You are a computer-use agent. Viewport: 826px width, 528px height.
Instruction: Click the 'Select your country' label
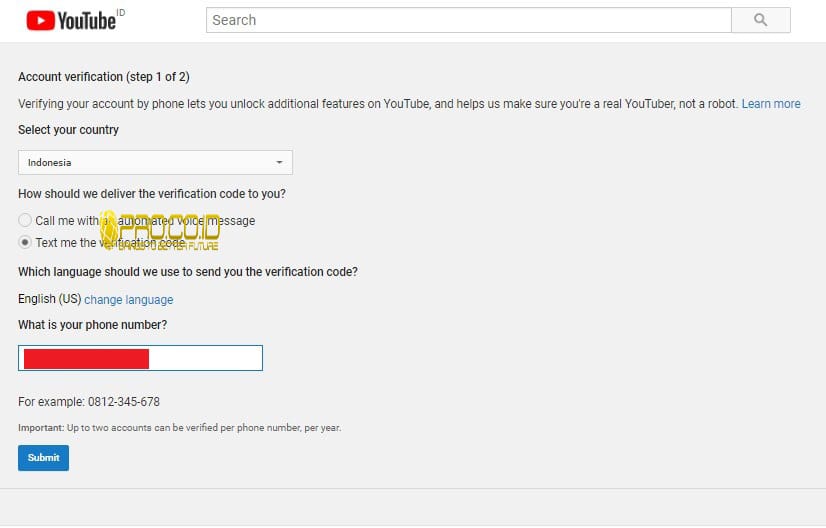pyautogui.click(x=68, y=130)
